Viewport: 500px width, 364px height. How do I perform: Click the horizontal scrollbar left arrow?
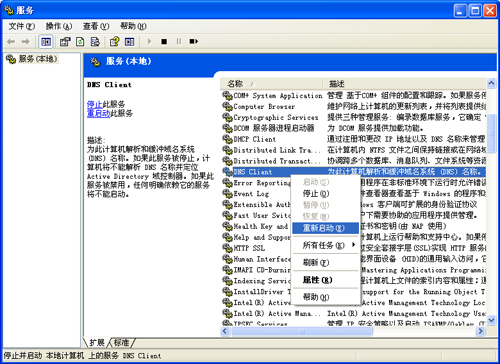pos(225,331)
